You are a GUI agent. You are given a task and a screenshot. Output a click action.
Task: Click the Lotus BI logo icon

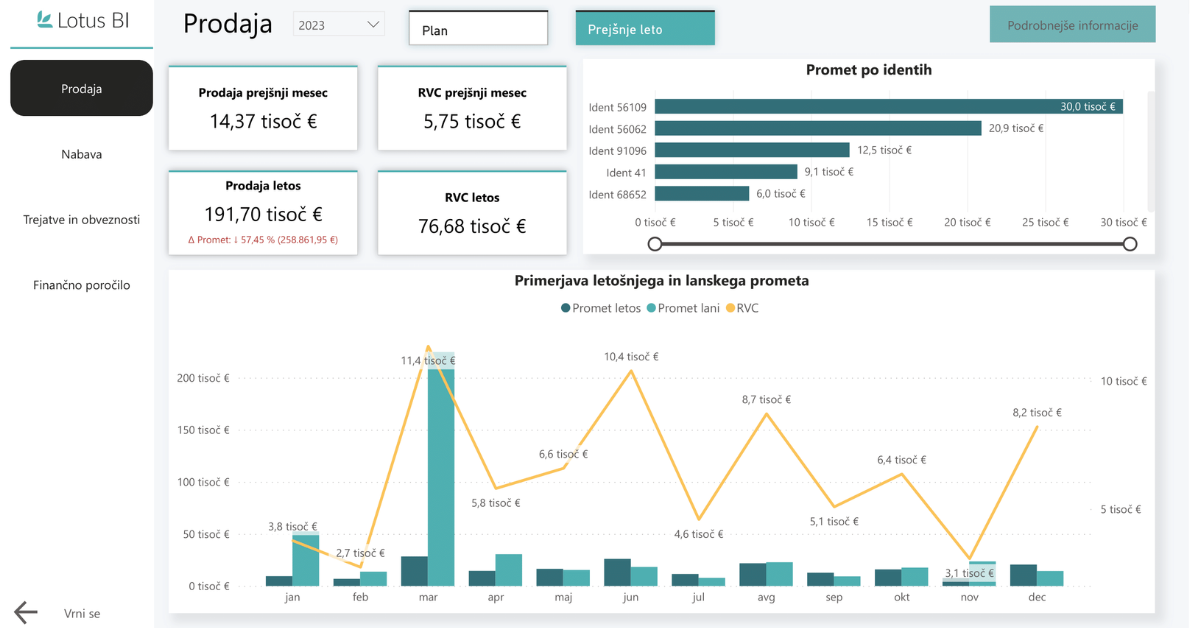(45, 20)
